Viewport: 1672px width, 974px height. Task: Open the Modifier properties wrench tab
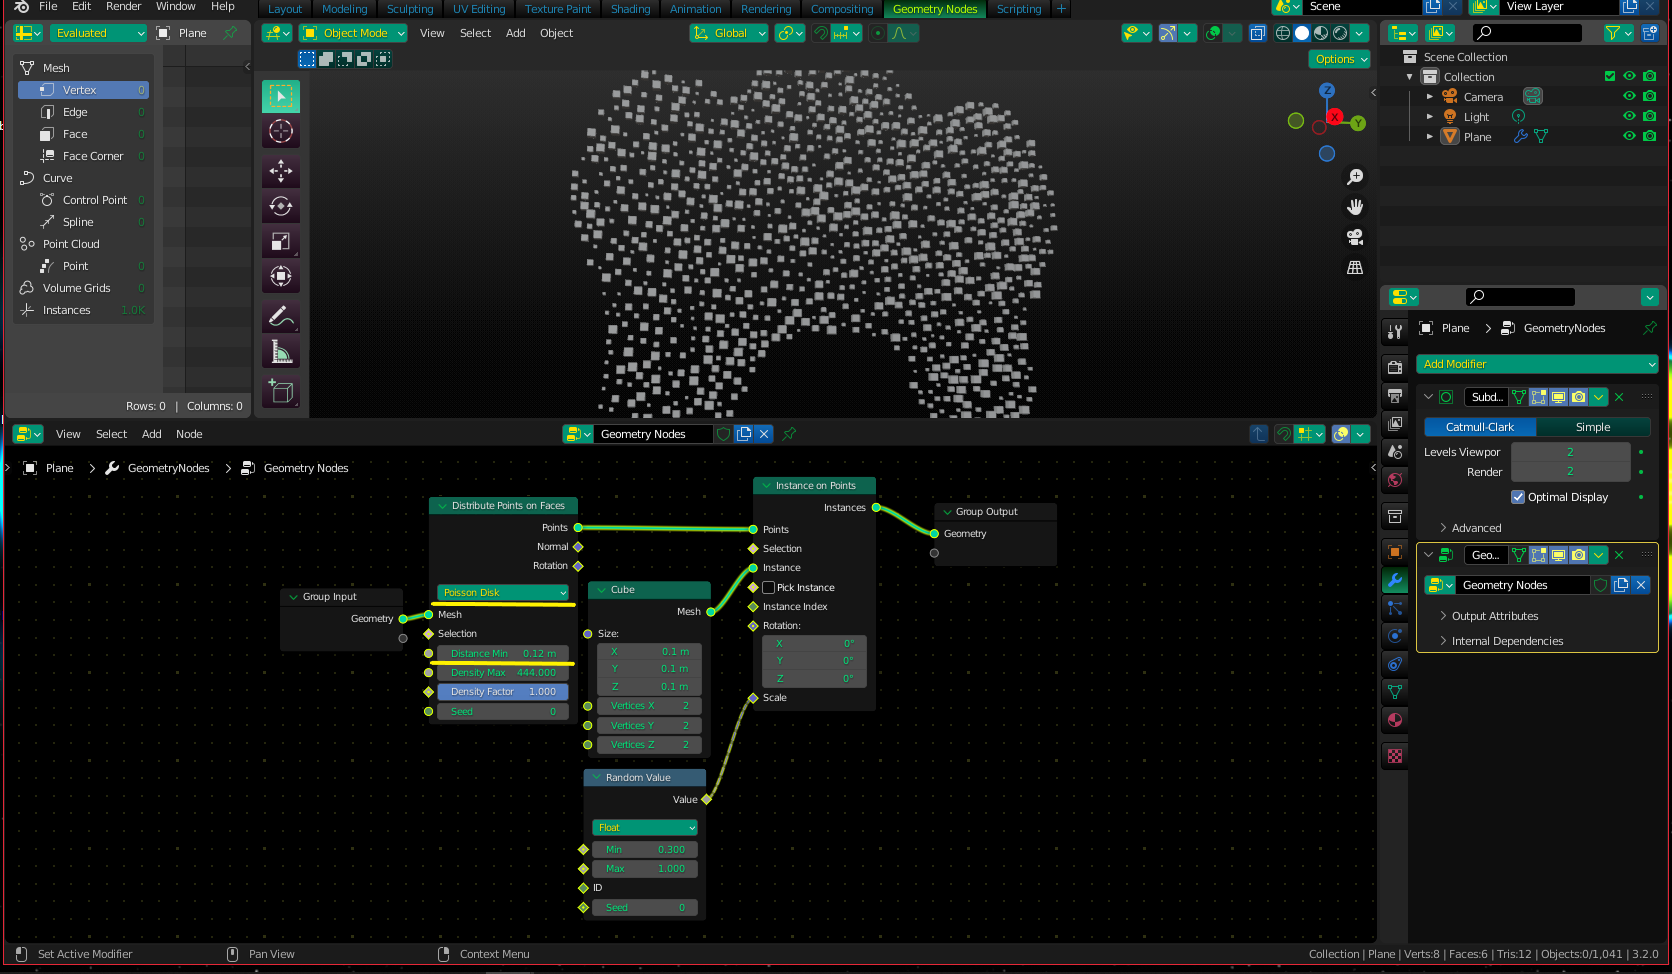click(1395, 580)
